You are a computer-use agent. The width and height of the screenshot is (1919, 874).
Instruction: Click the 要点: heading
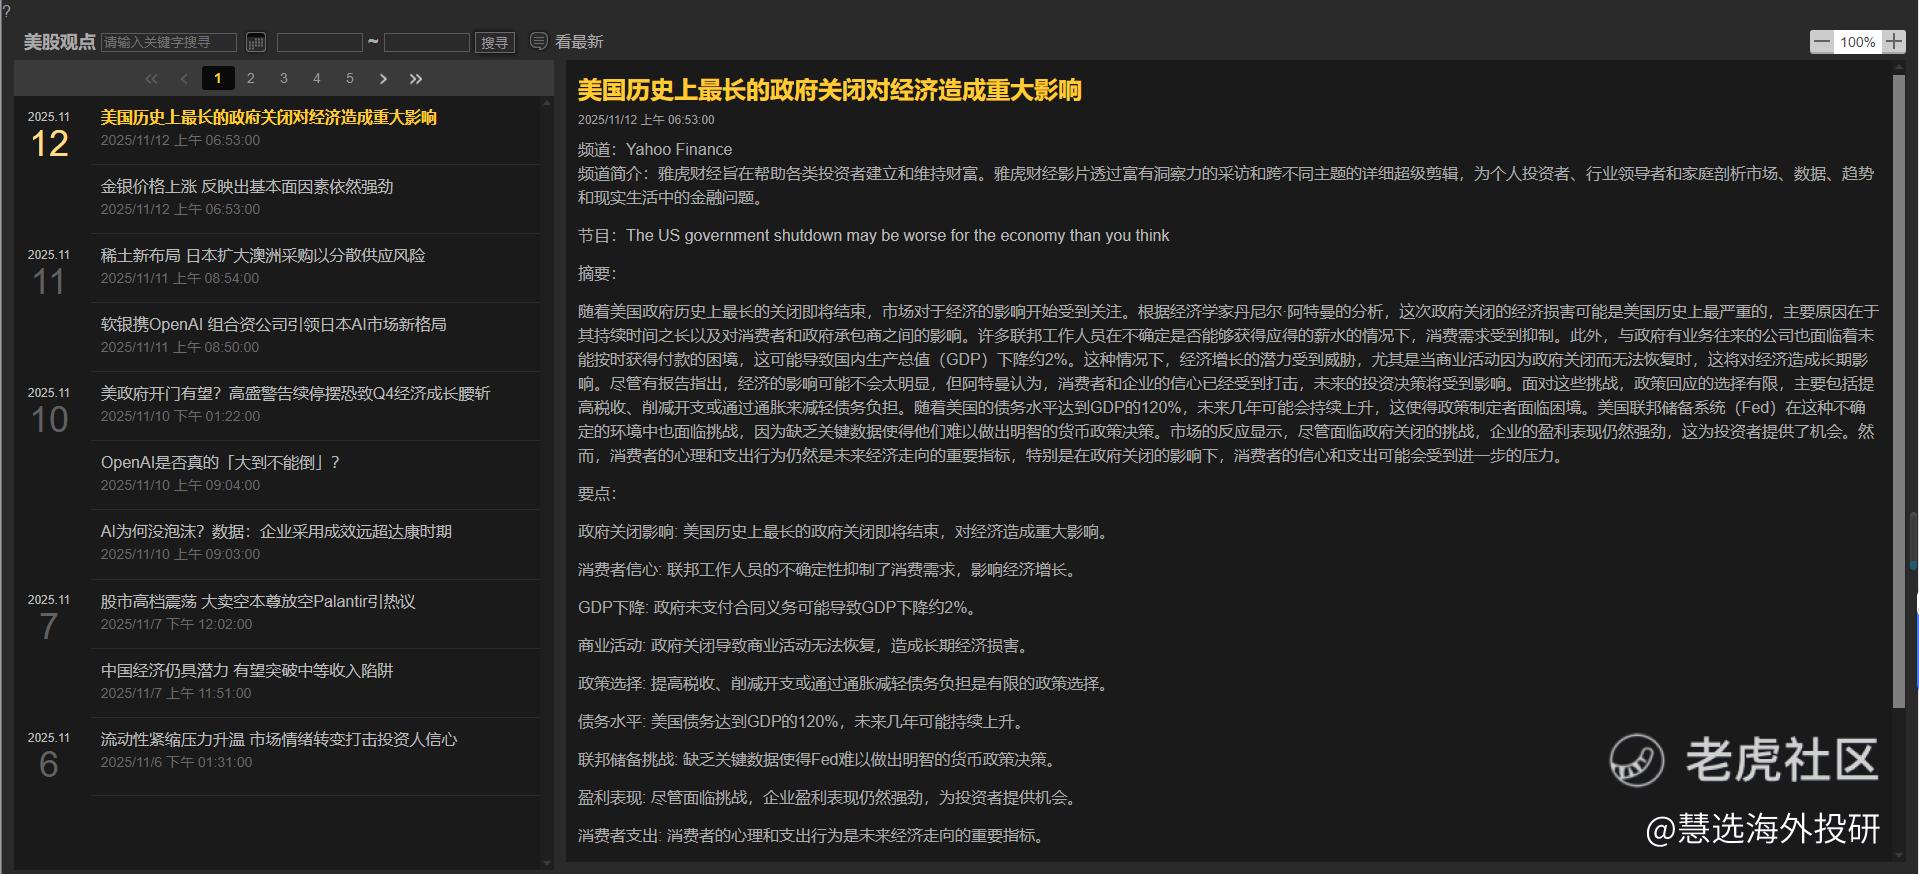[x=598, y=493]
